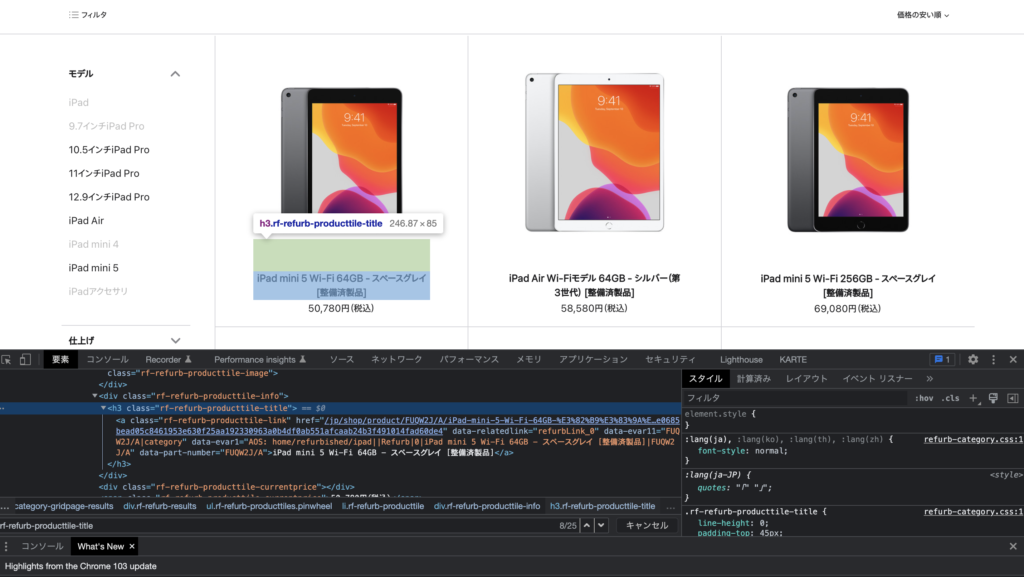Open the Performance insights tab
Image resolution: width=1024 pixels, height=577 pixels.
coord(260,360)
